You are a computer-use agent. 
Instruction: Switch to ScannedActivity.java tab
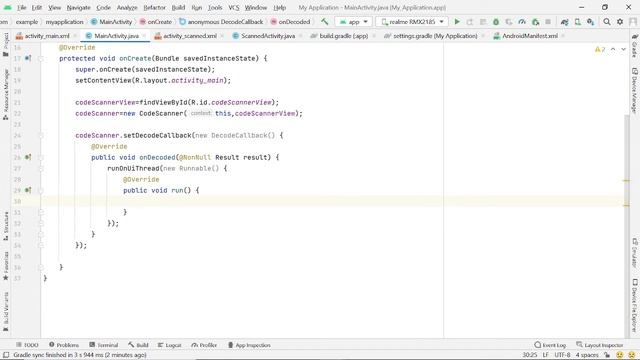click(x=267, y=36)
